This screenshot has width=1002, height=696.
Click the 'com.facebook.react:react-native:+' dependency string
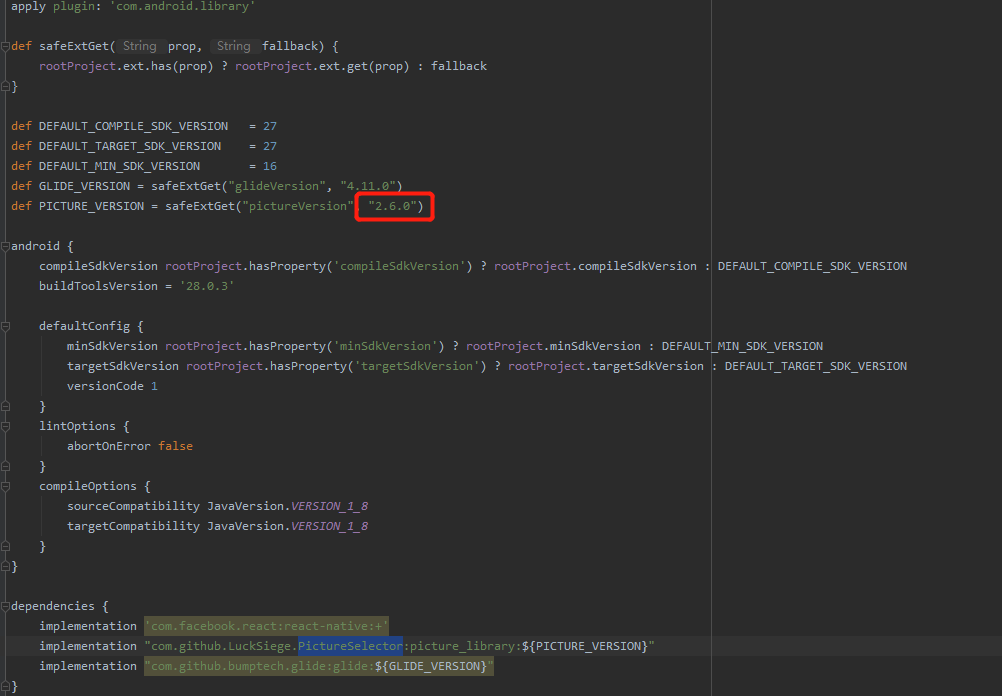click(266, 626)
